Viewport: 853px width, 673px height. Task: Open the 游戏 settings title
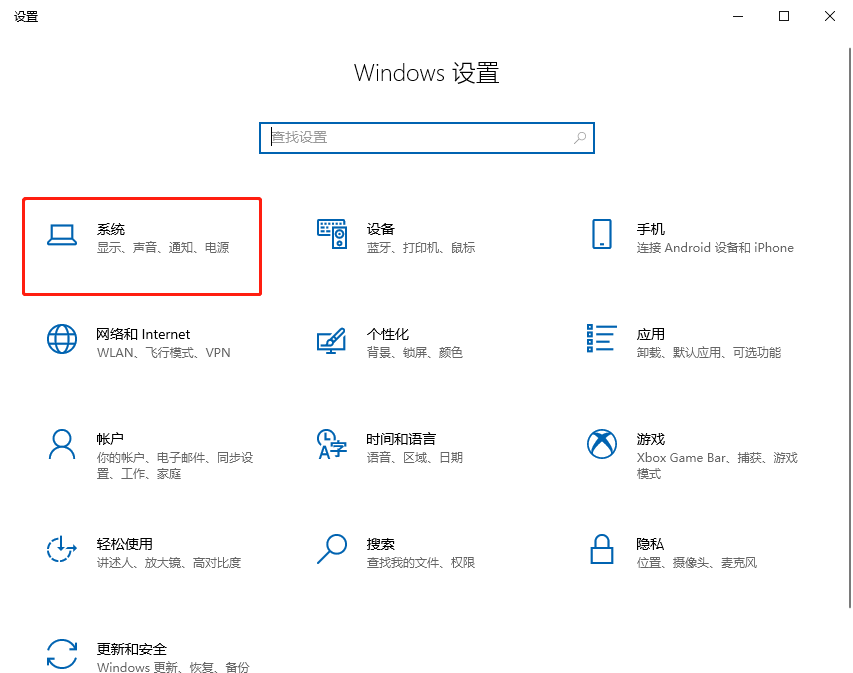click(x=651, y=439)
